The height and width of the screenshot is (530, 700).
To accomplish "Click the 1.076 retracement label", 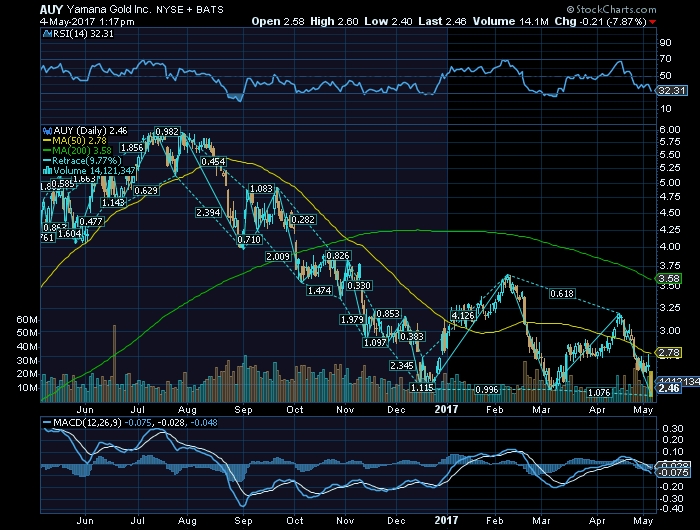I will [599, 392].
